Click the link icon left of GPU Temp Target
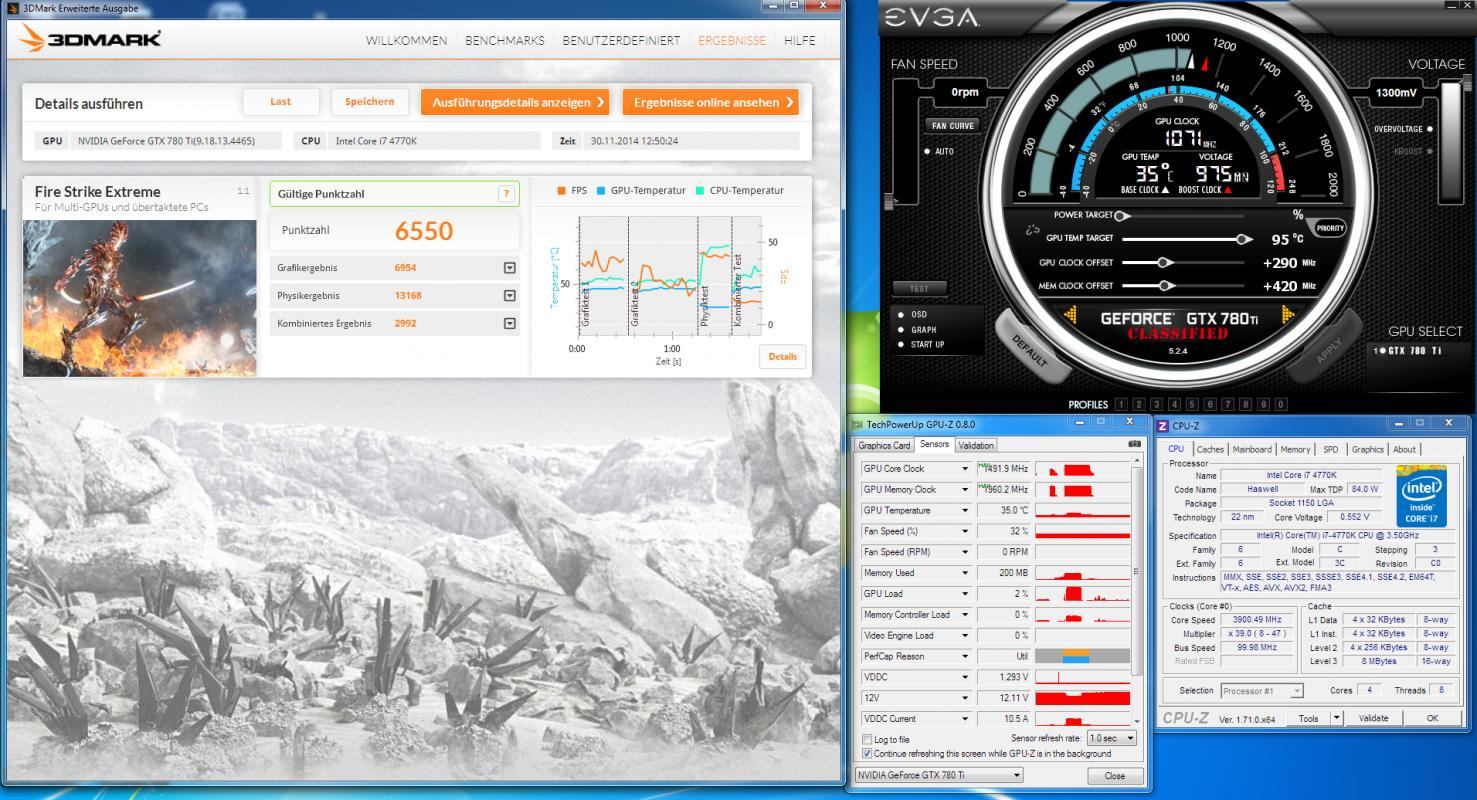The width and height of the screenshot is (1477, 800). pos(1033,229)
